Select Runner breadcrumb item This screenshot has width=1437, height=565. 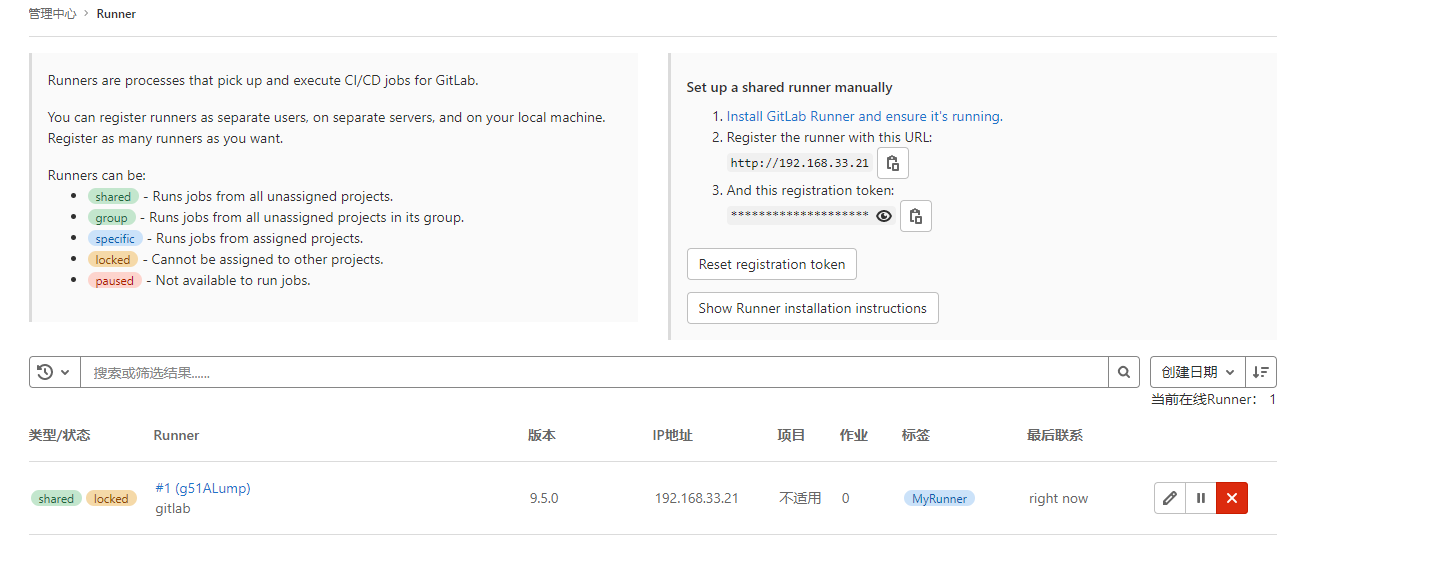116,14
